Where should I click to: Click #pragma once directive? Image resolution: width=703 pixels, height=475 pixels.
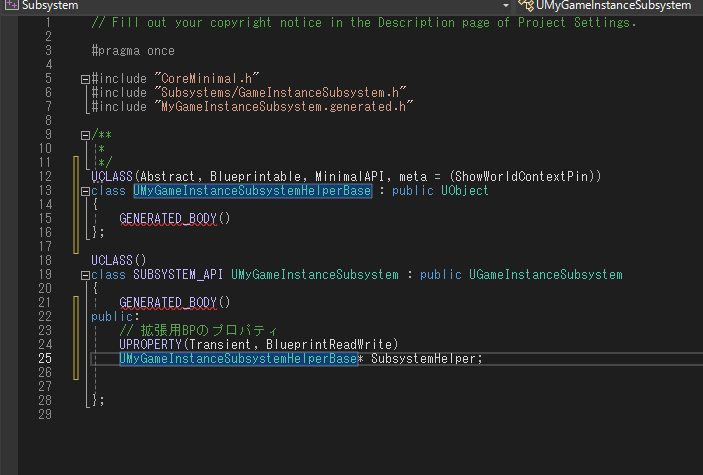point(133,51)
